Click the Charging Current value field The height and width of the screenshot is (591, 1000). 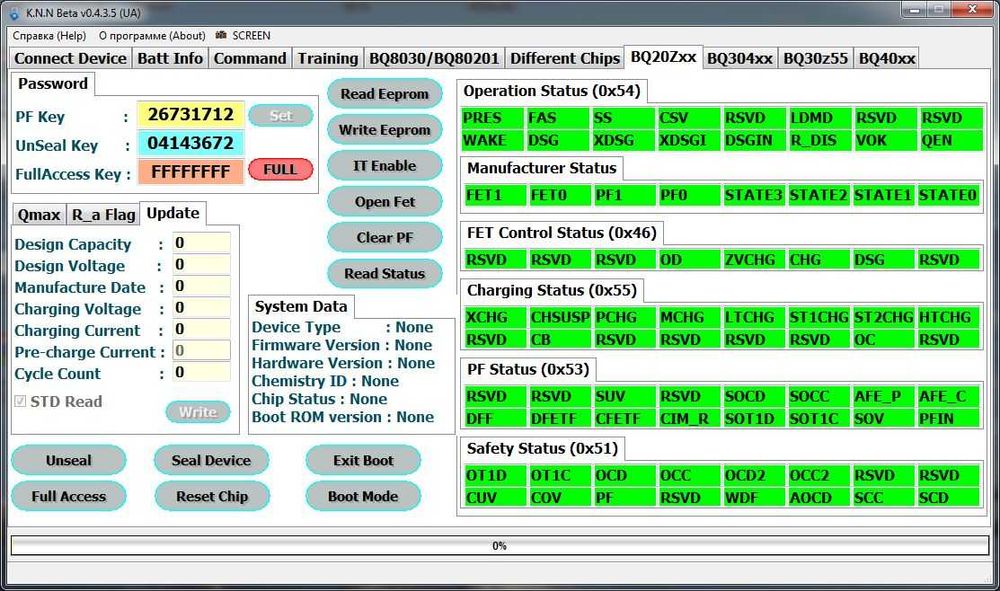click(202, 330)
